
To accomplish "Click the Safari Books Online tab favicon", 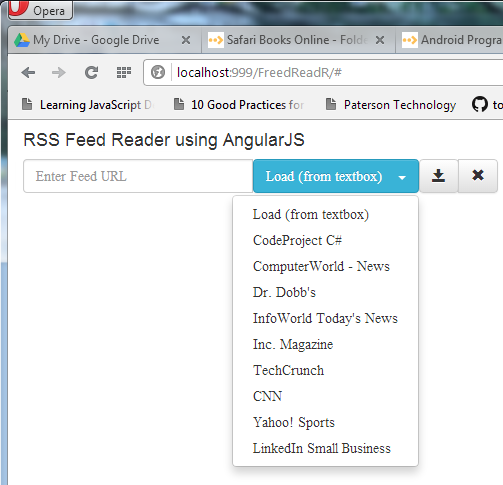I will coord(216,40).
